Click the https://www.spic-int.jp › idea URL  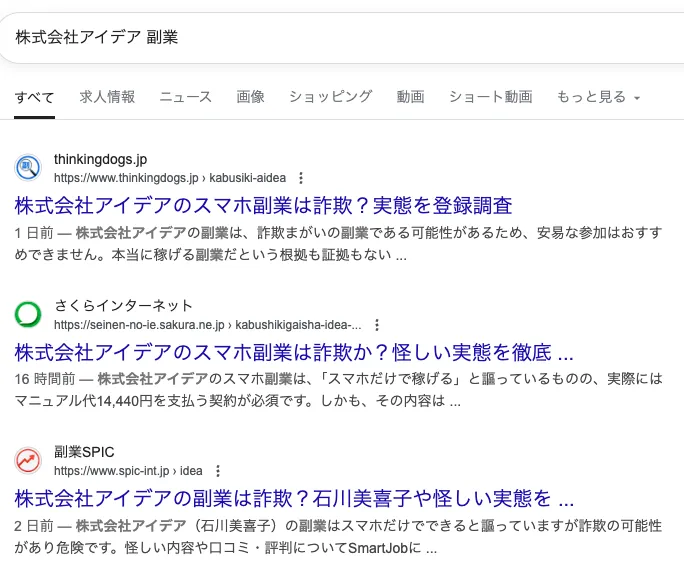pos(128,471)
